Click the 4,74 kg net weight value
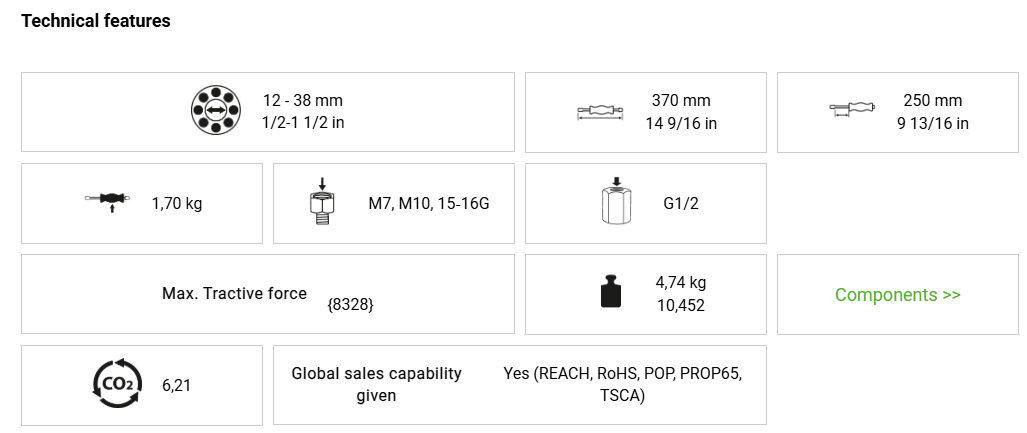 pyautogui.click(x=681, y=282)
